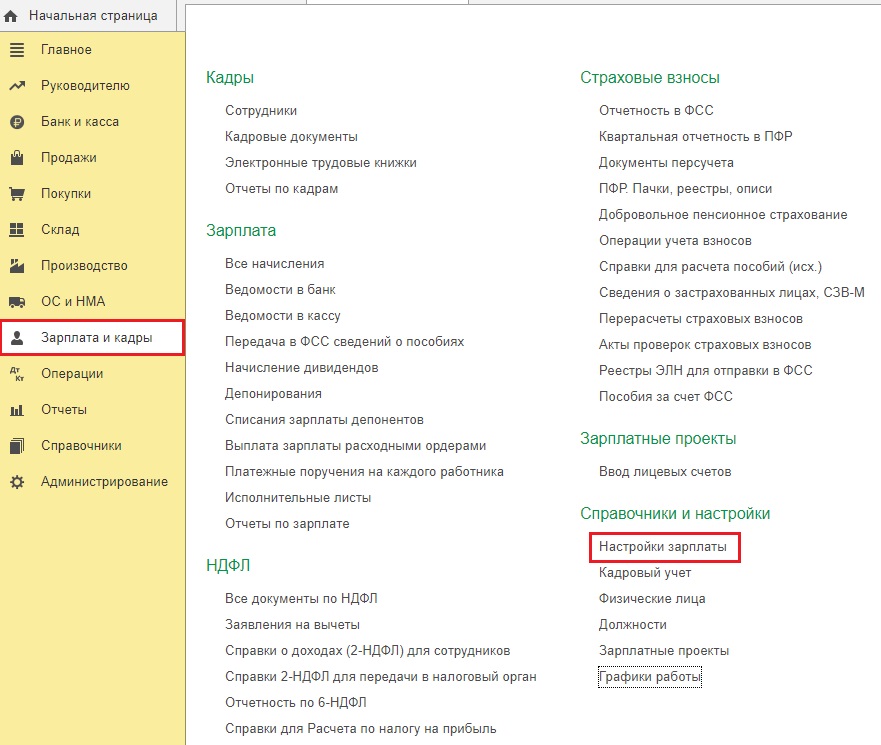Open Исполнительные листы
Viewport: 881px width, 745px height.
[298, 498]
